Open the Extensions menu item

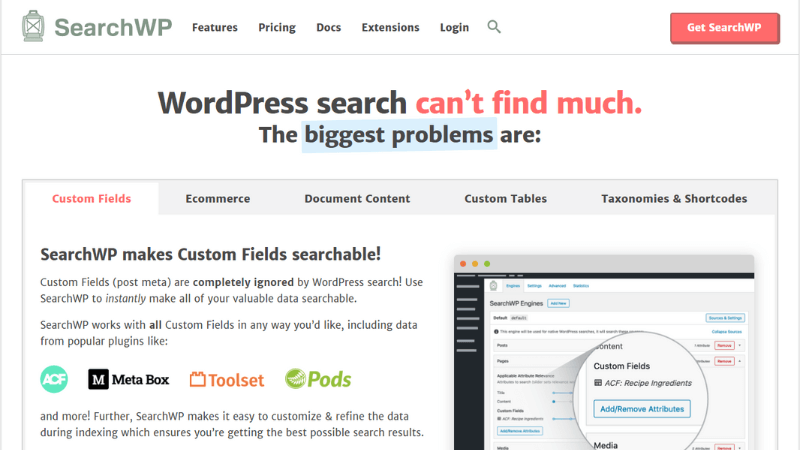(x=390, y=28)
